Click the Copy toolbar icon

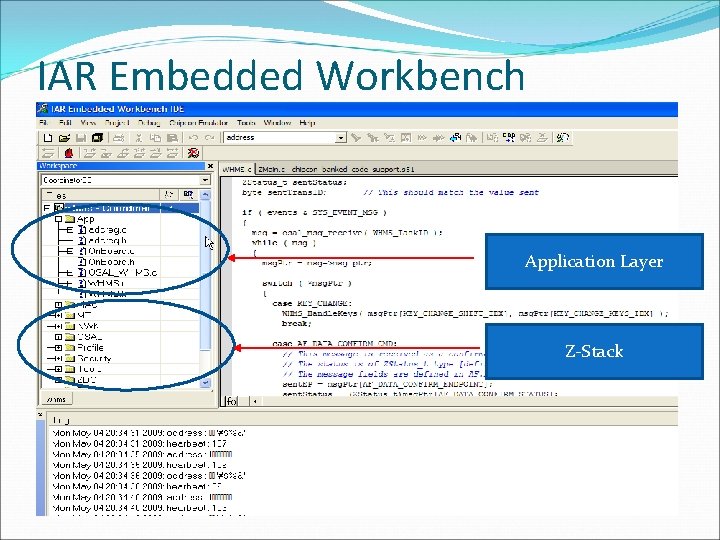click(156, 137)
